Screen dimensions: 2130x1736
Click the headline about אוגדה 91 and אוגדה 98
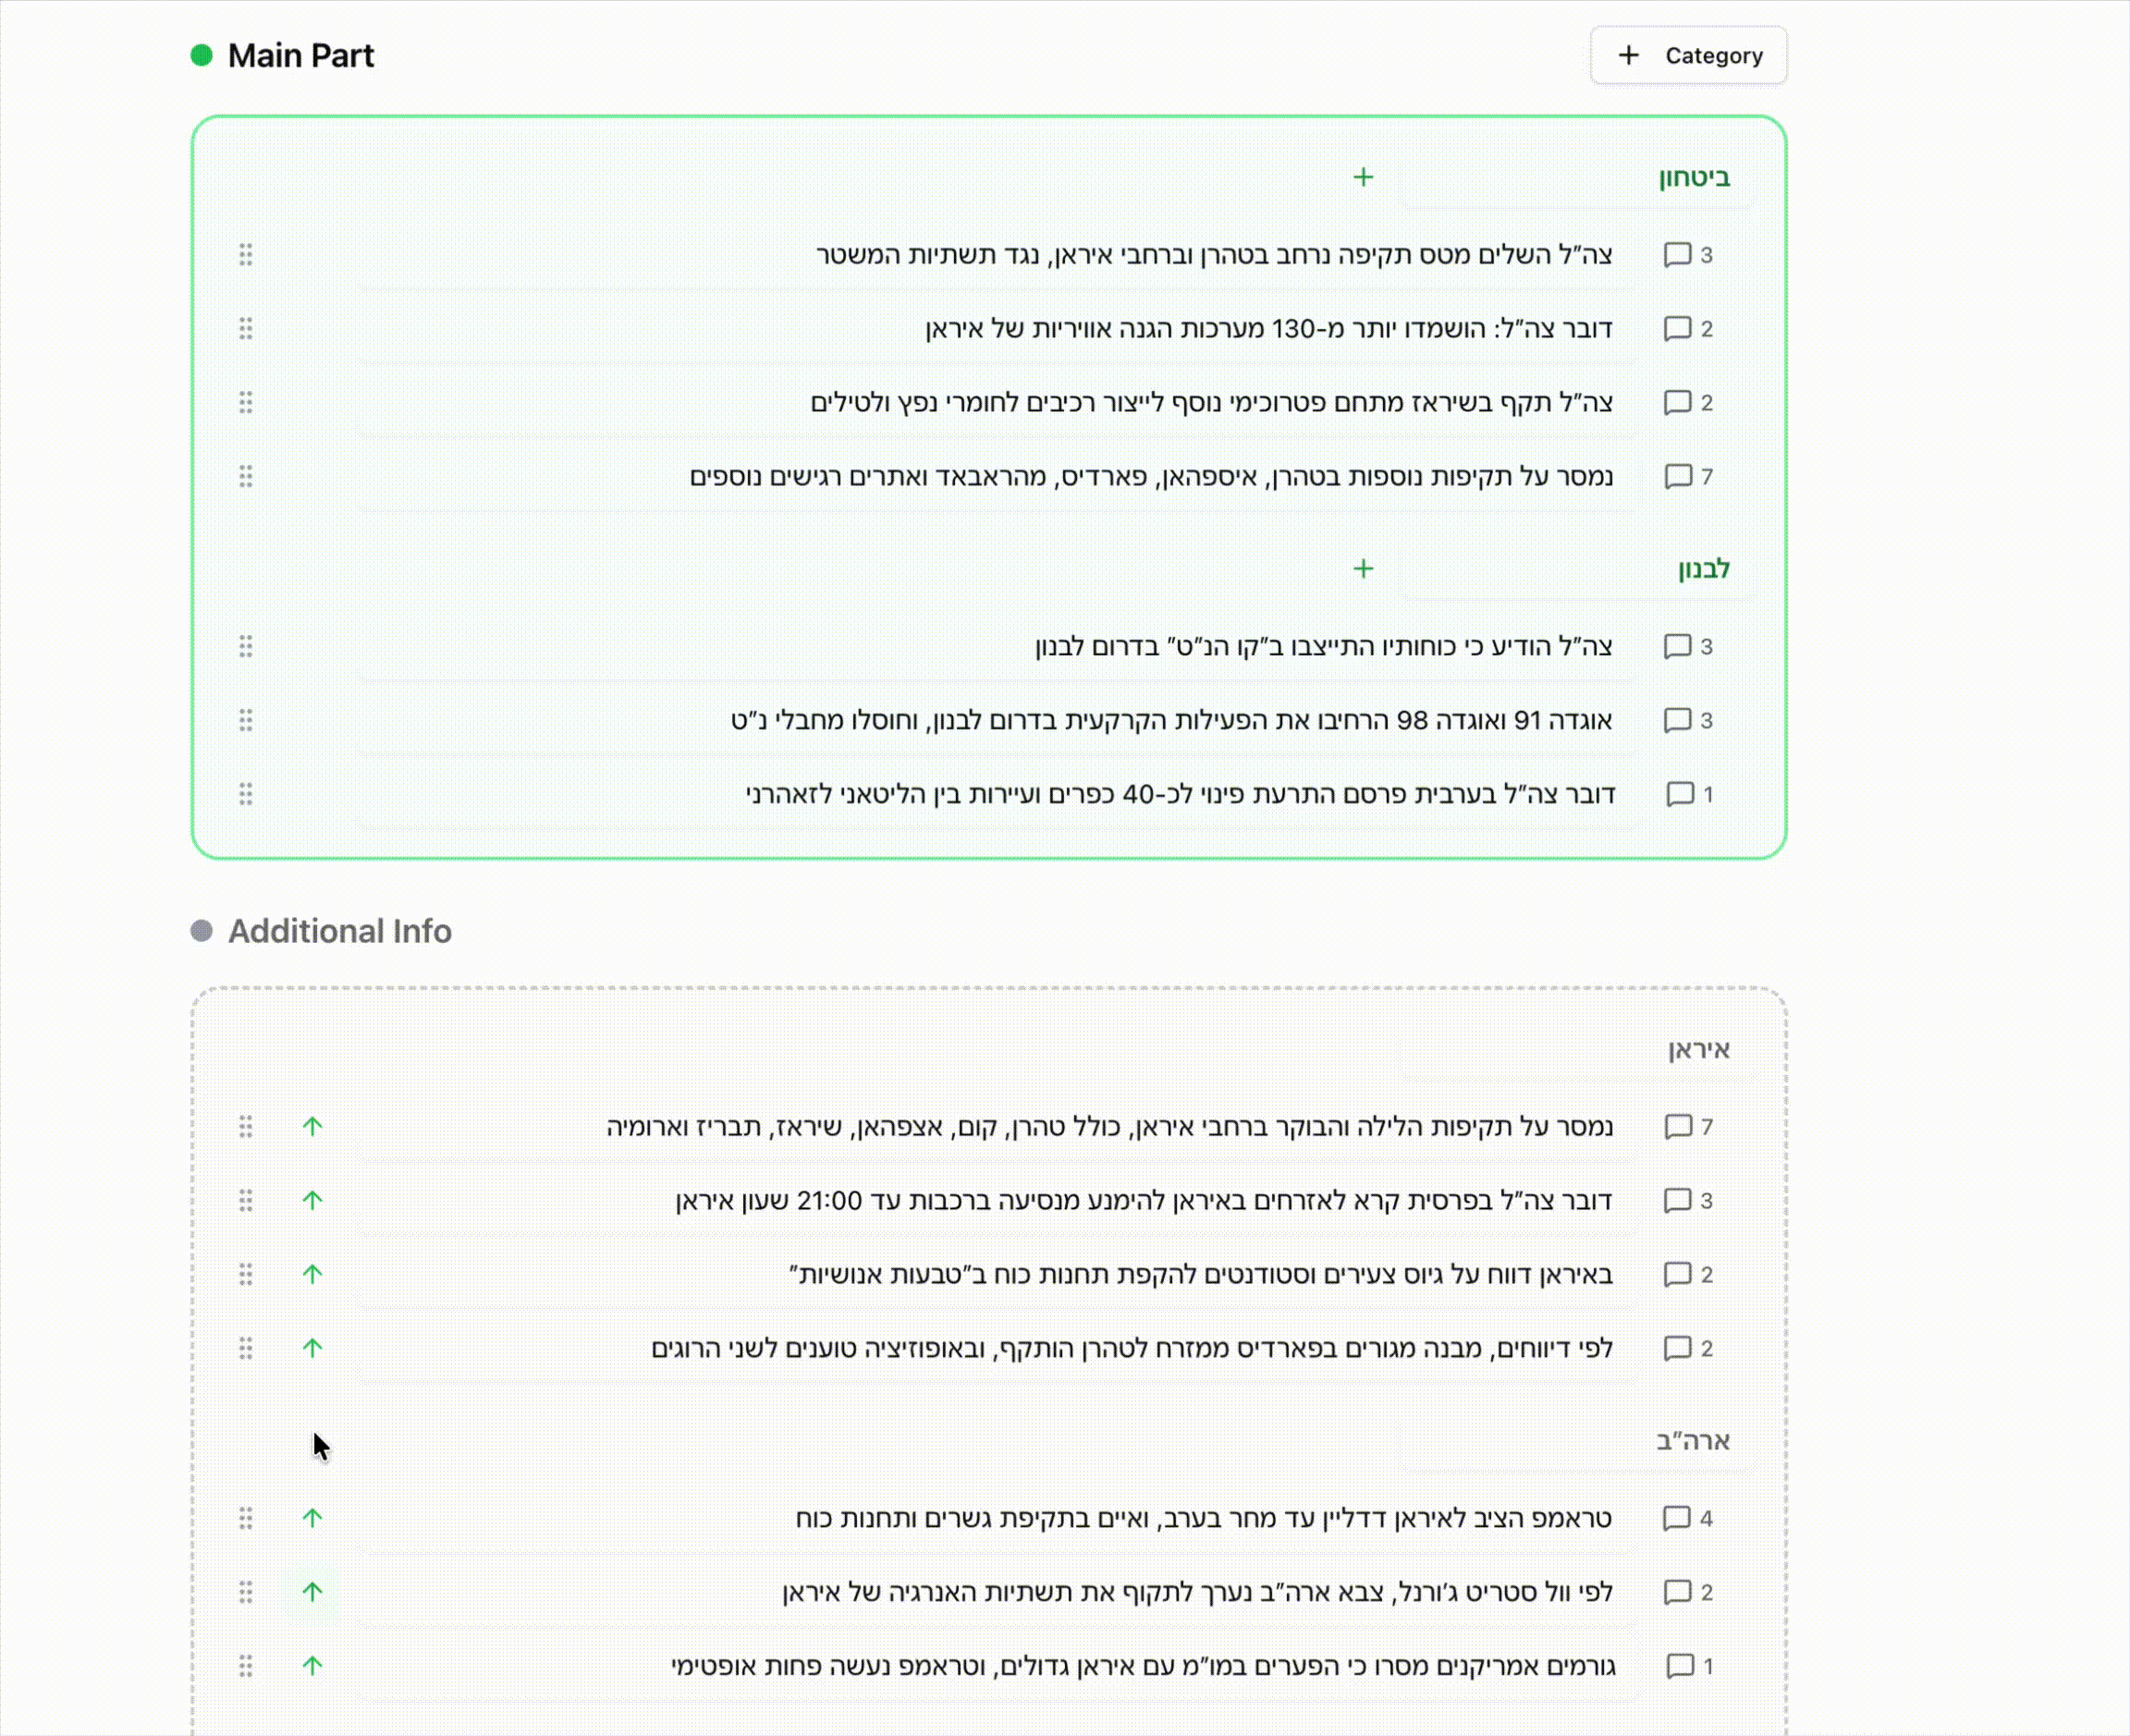(x=1171, y=720)
